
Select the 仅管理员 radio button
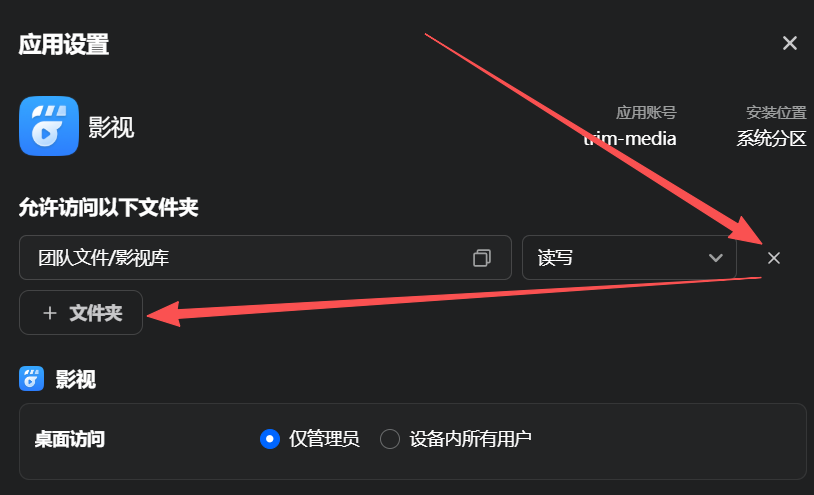pos(269,439)
